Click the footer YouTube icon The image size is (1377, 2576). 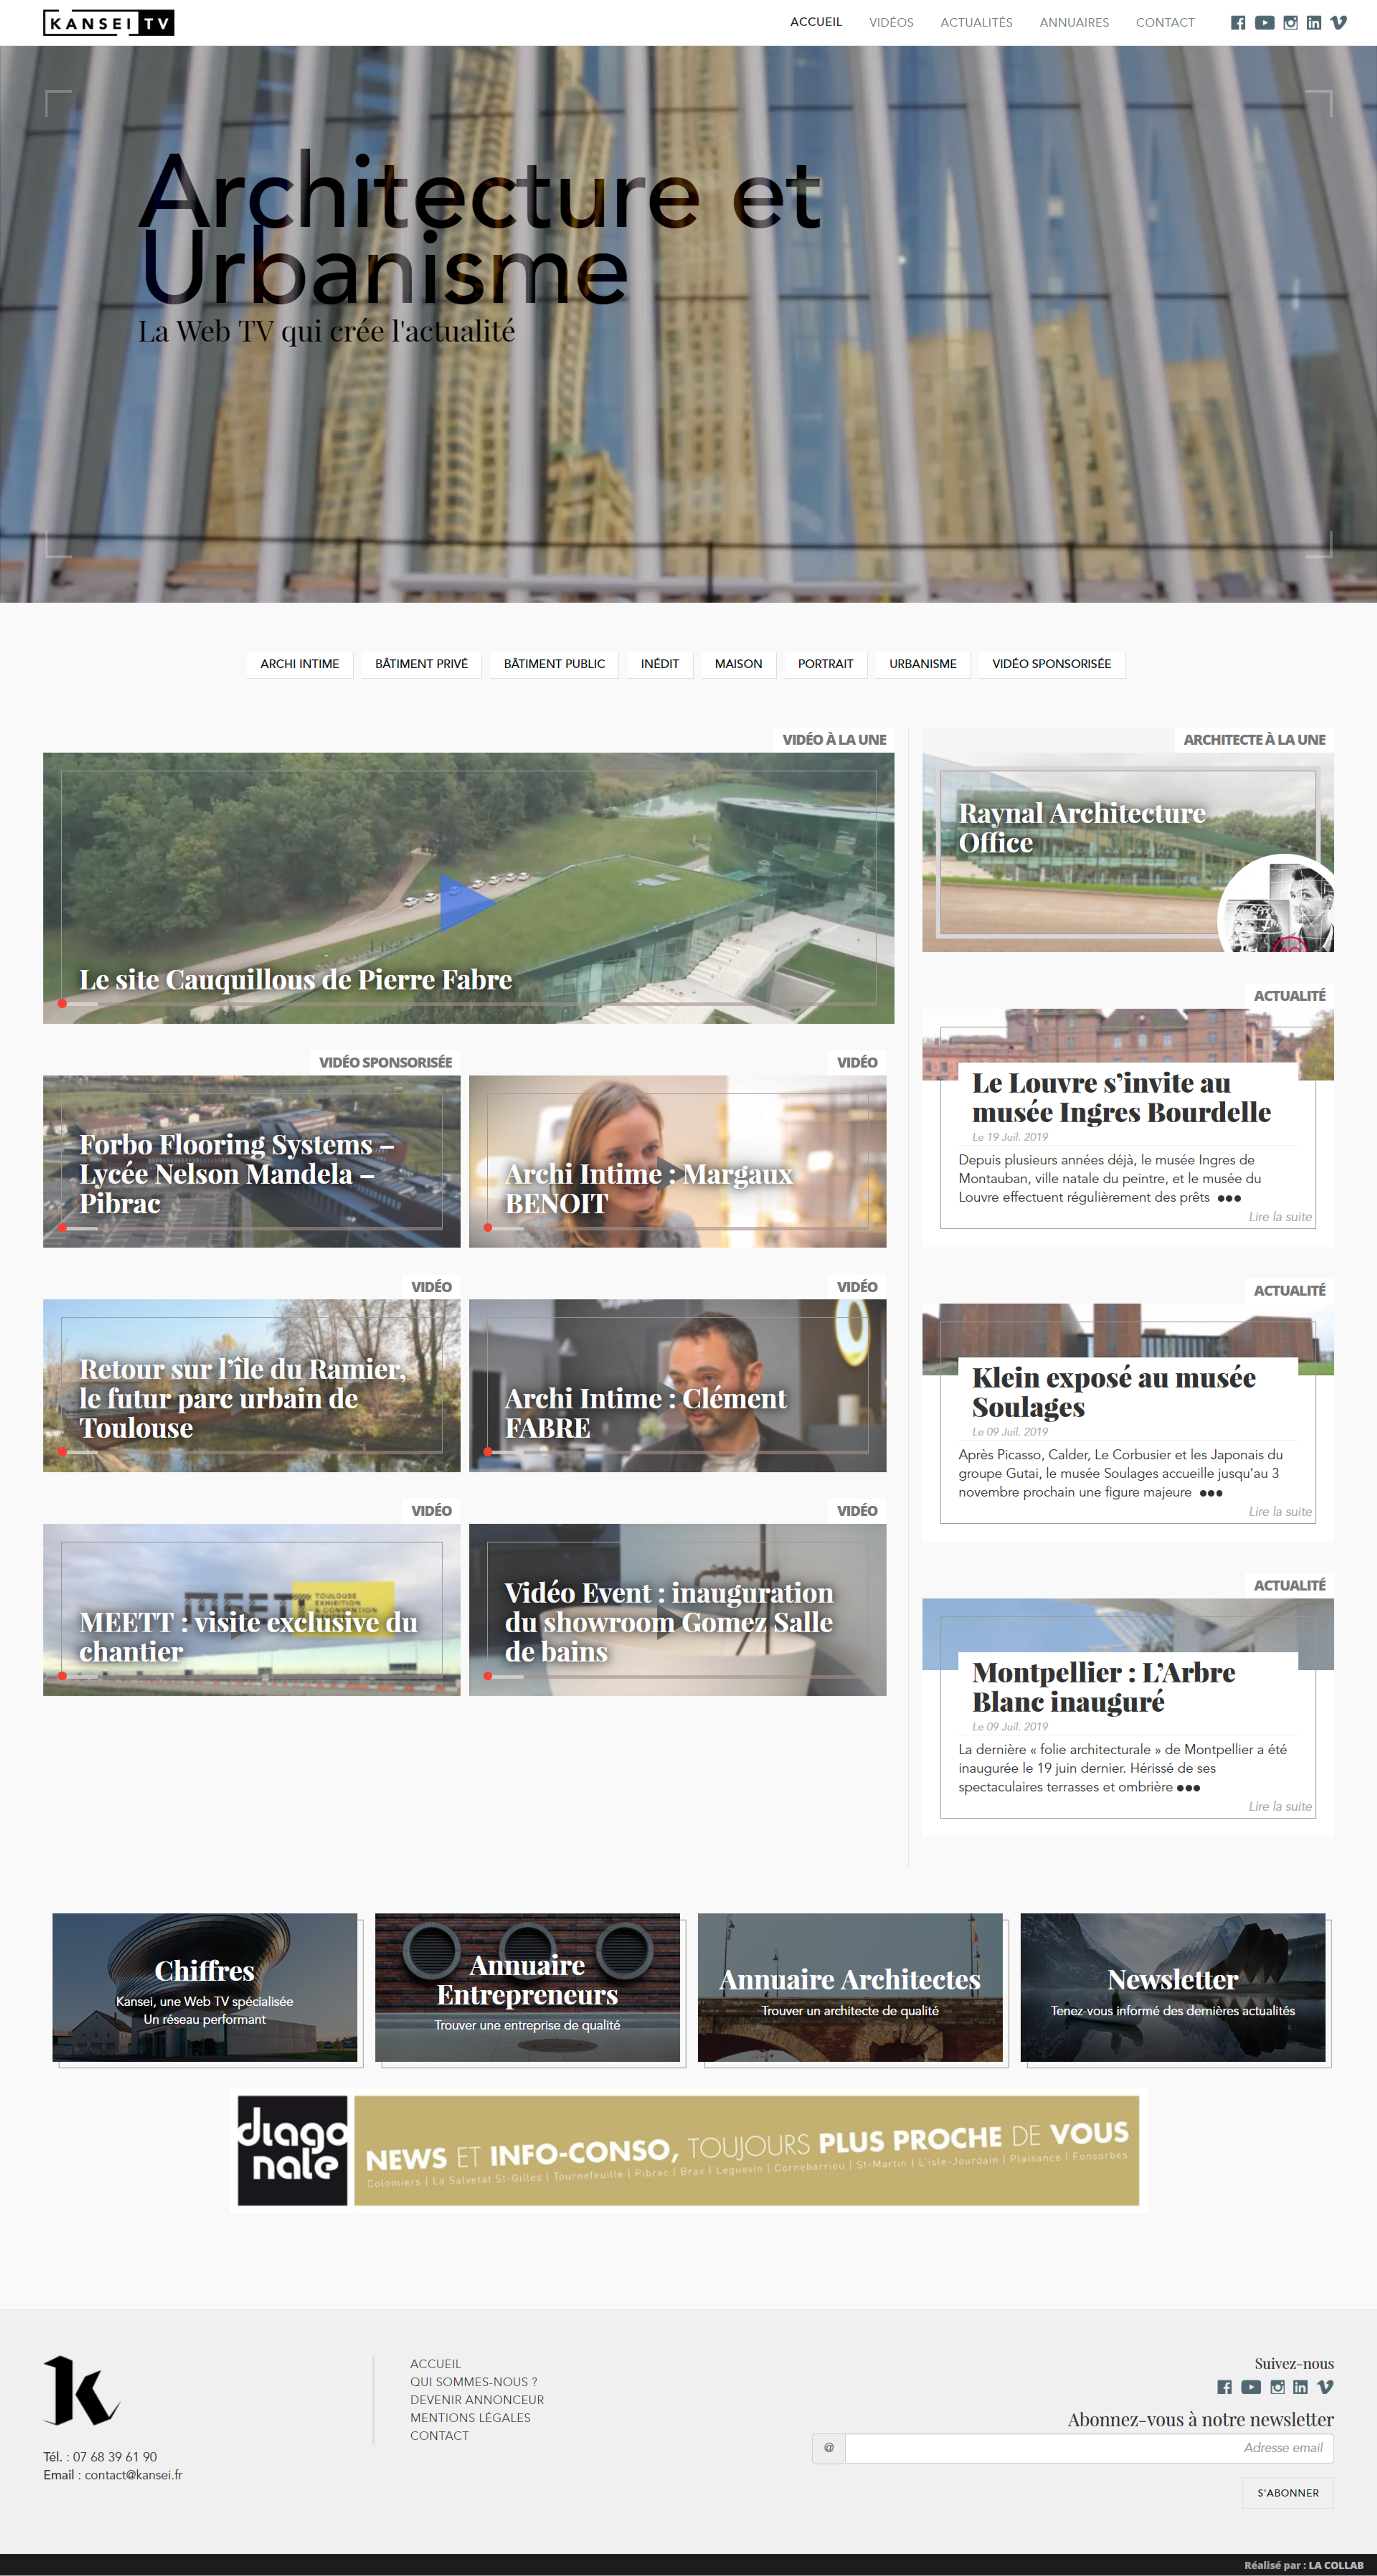pyautogui.click(x=1251, y=2387)
